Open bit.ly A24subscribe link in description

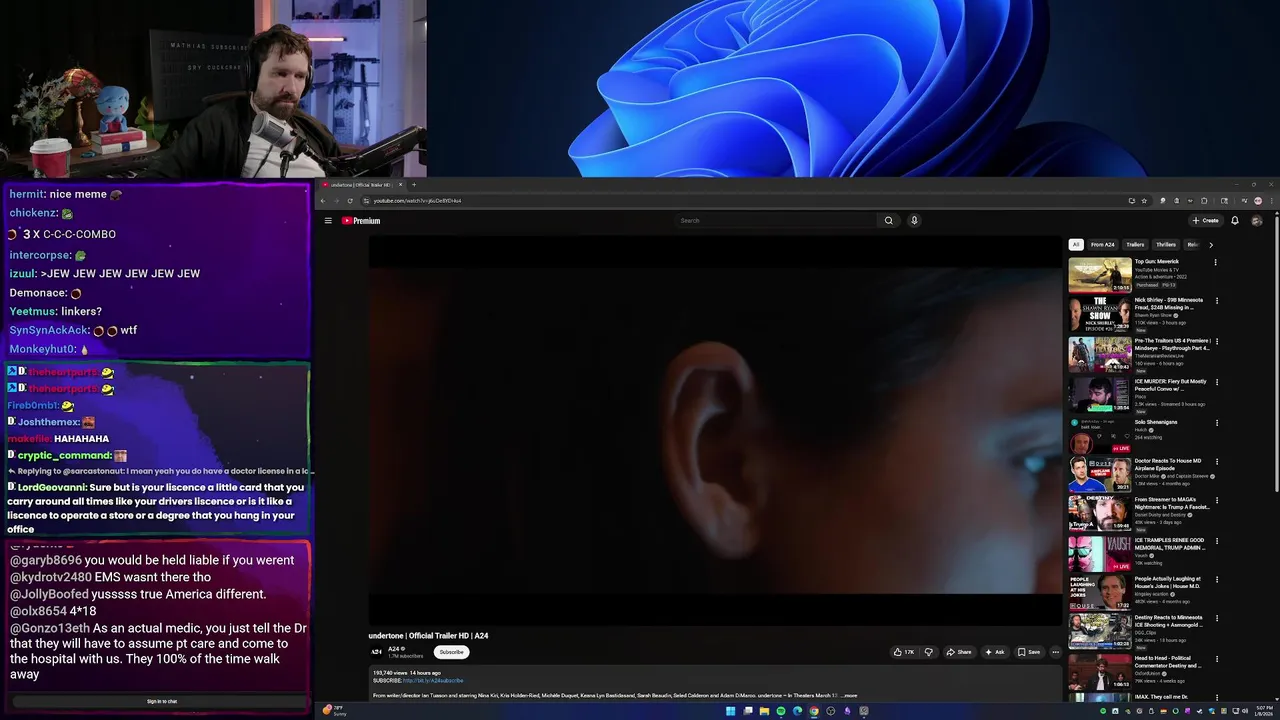coord(433,681)
